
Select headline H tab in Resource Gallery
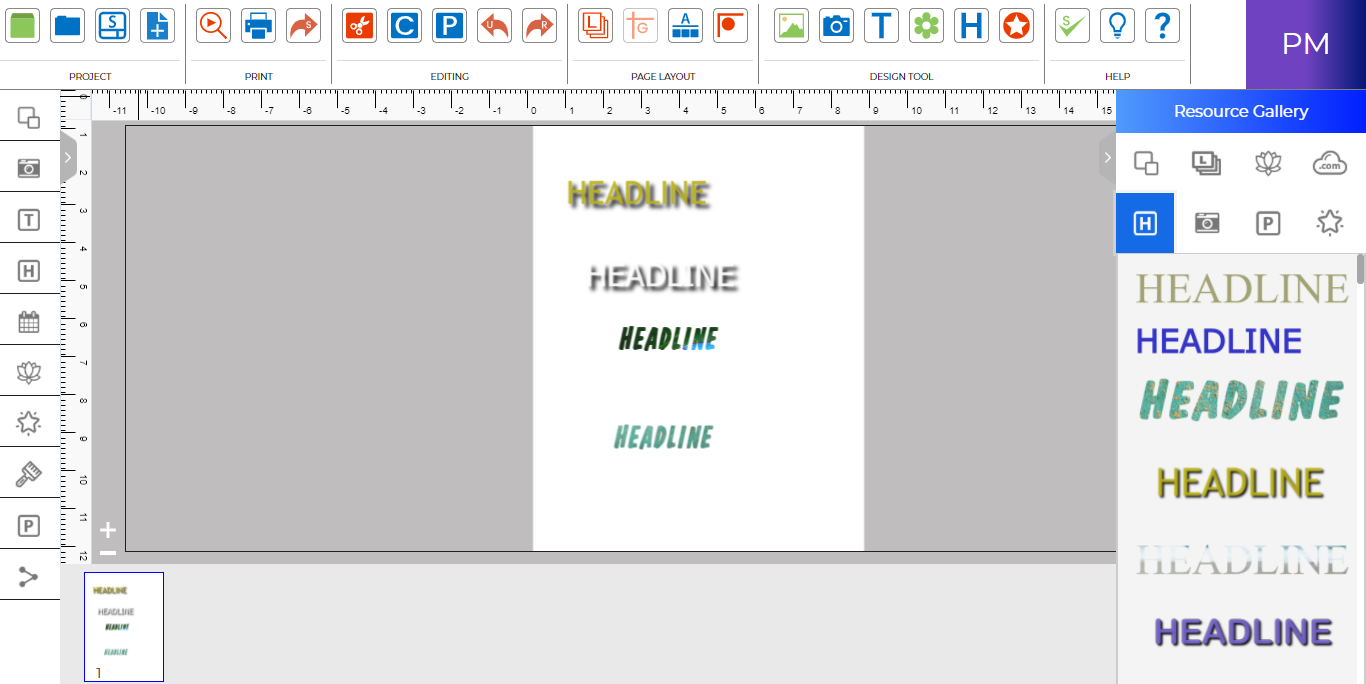tap(1146, 223)
